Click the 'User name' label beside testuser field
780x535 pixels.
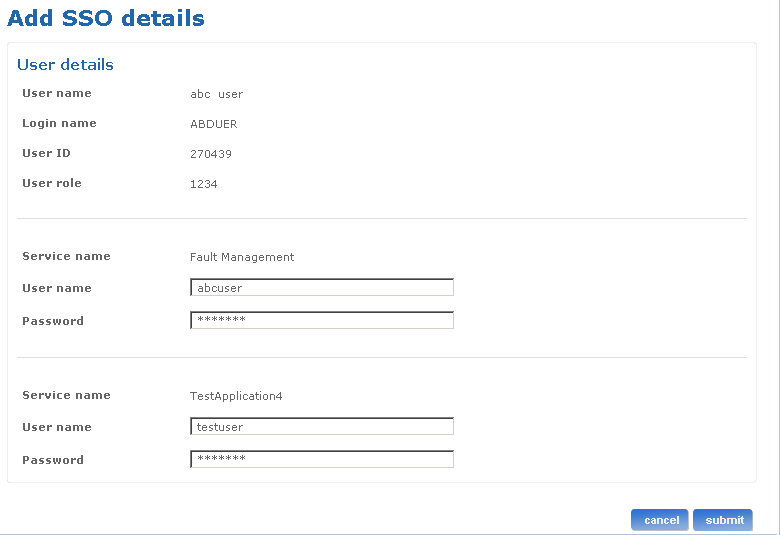[x=57, y=427]
